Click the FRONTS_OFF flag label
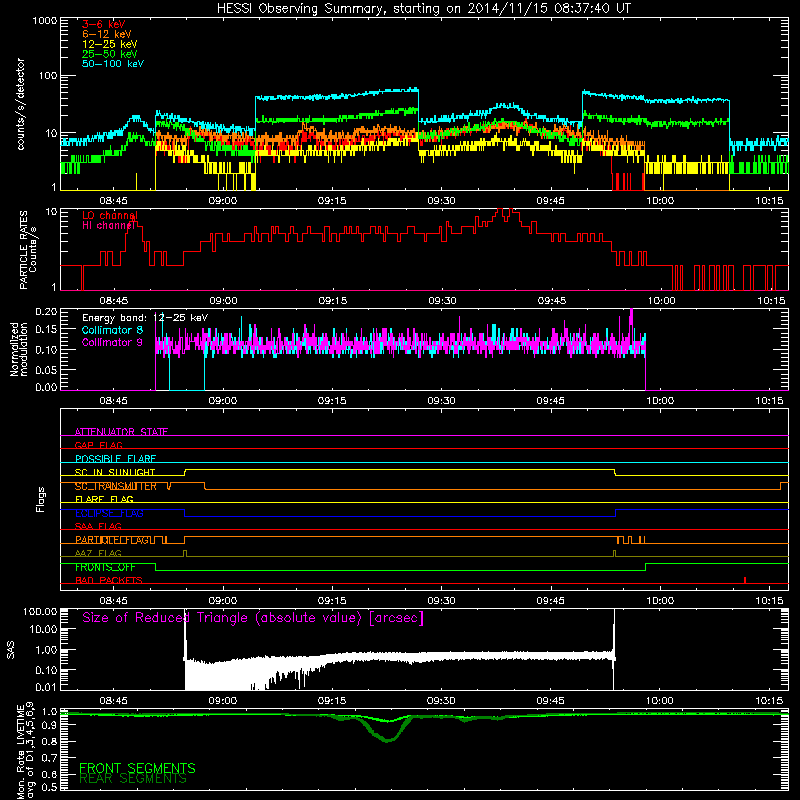Image resolution: width=800 pixels, height=800 pixels. tap(105, 567)
